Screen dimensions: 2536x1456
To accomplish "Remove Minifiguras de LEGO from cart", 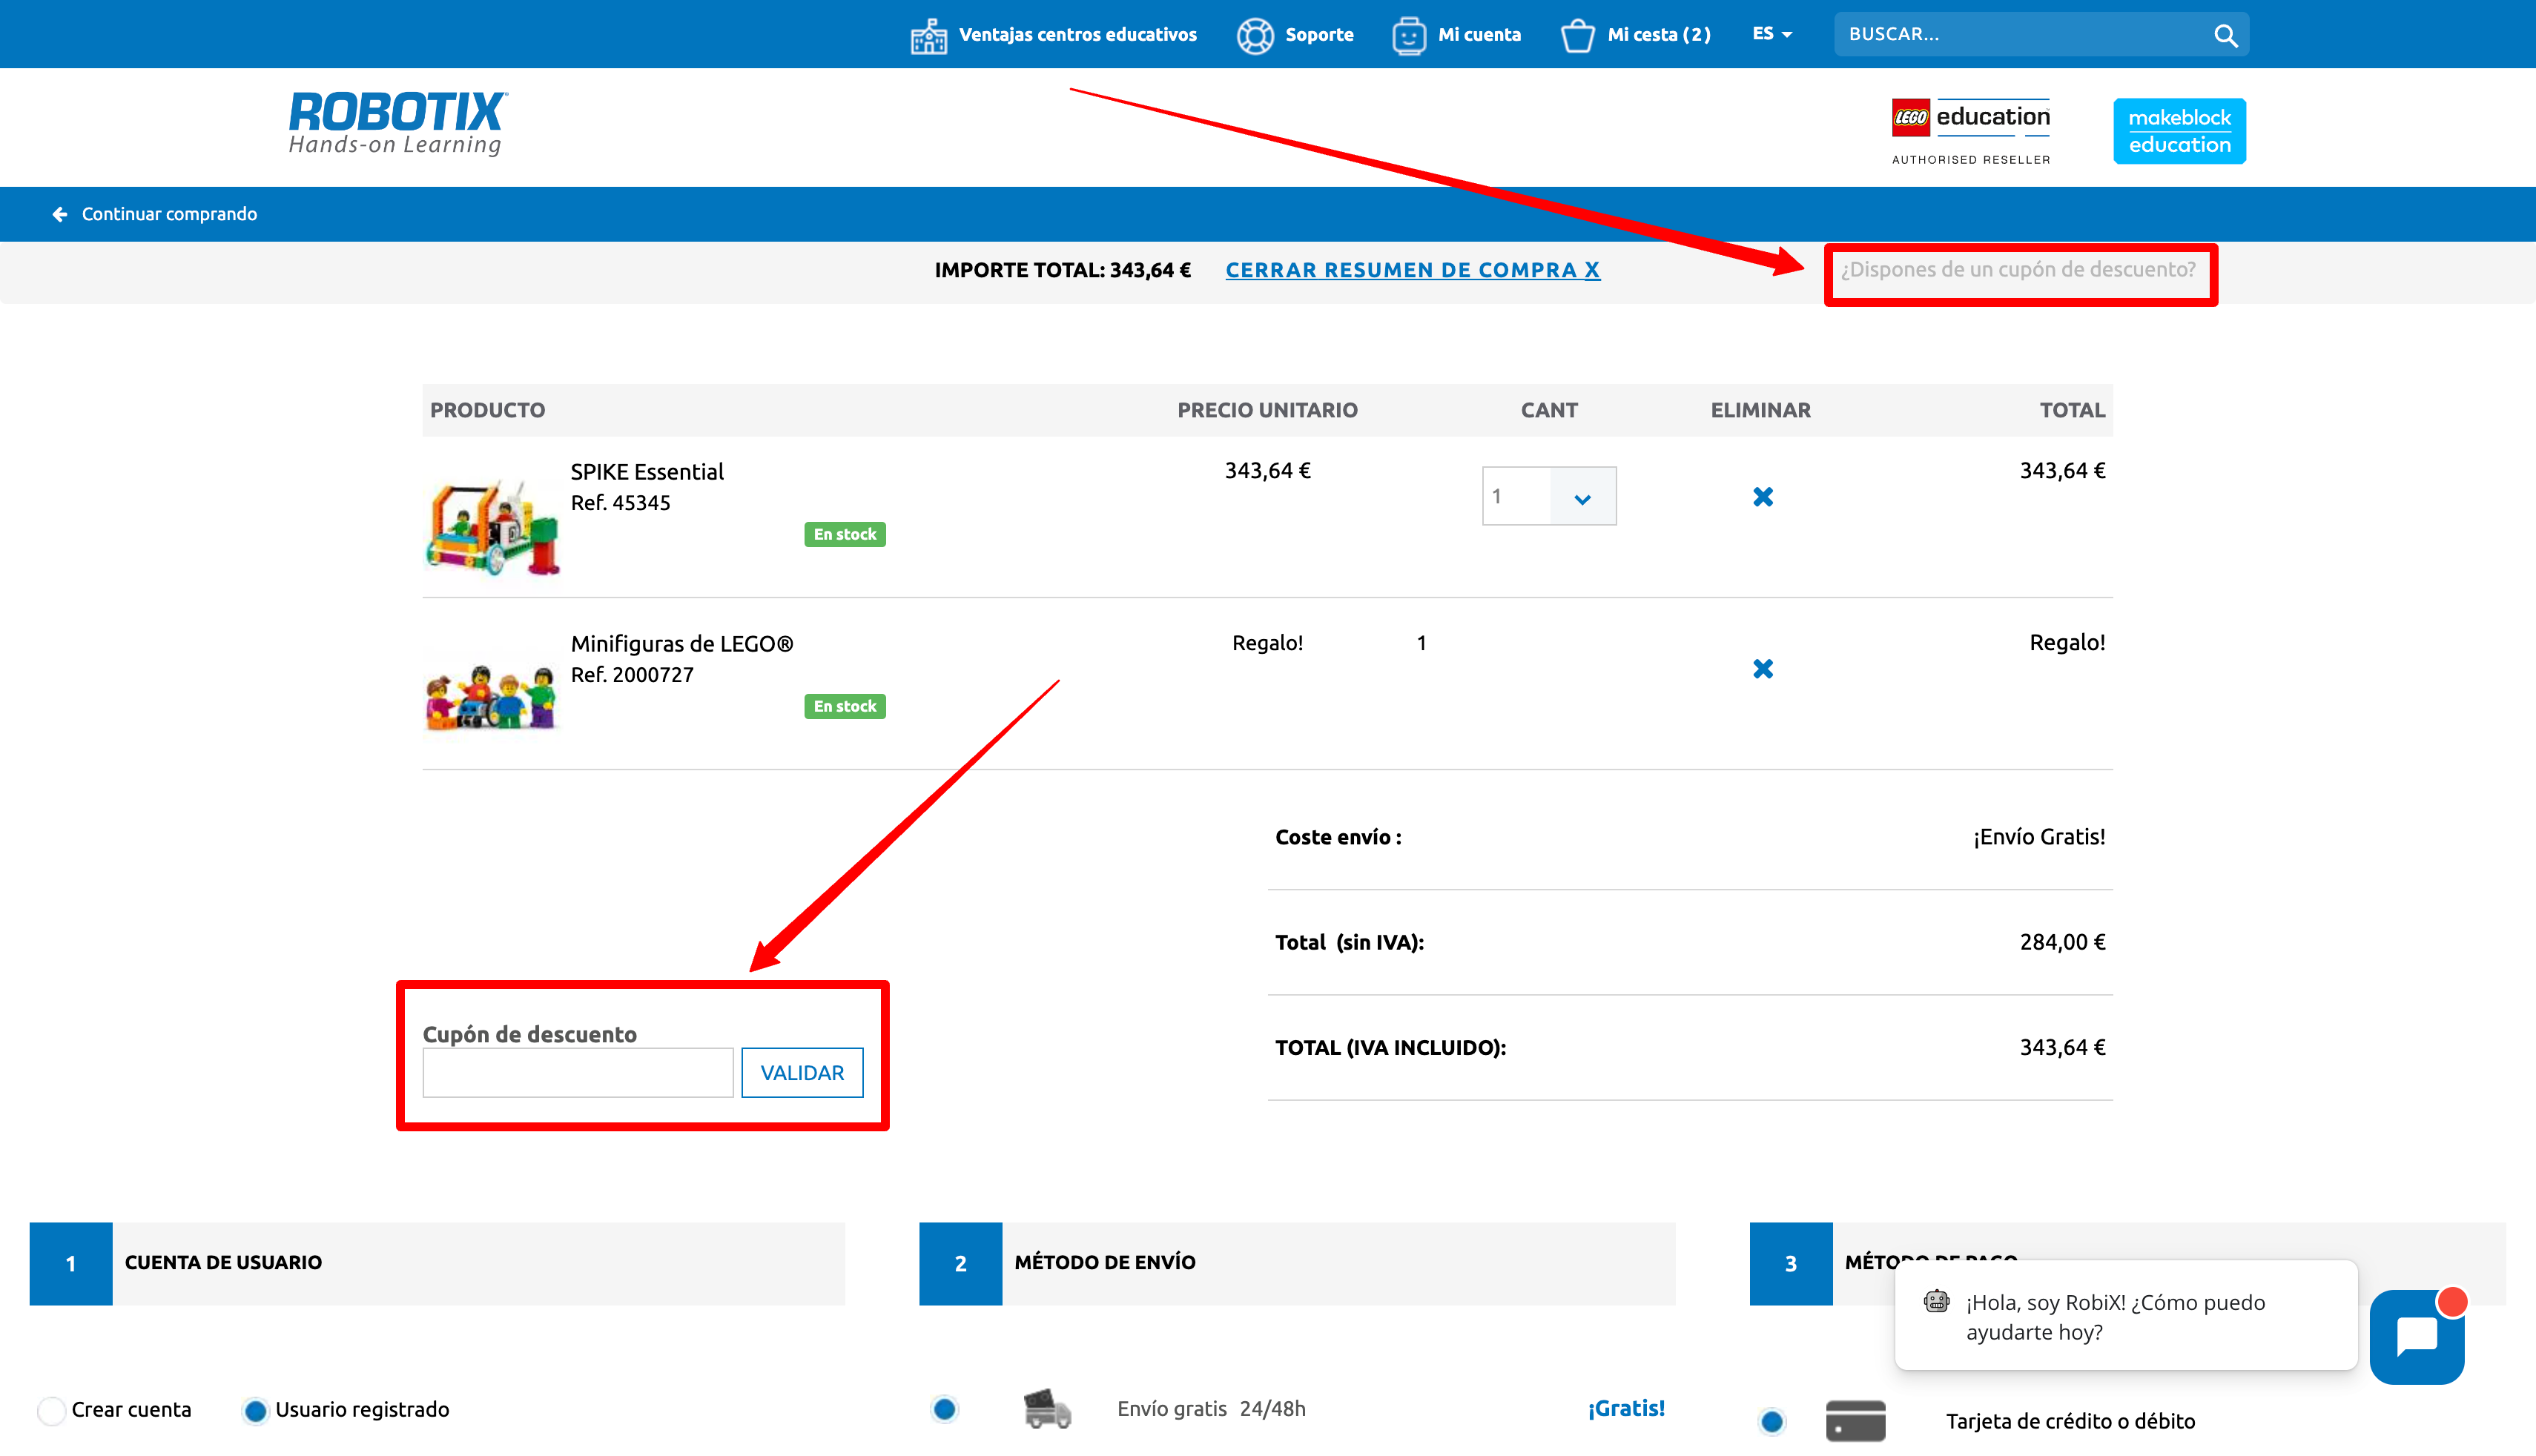I will (1762, 669).
